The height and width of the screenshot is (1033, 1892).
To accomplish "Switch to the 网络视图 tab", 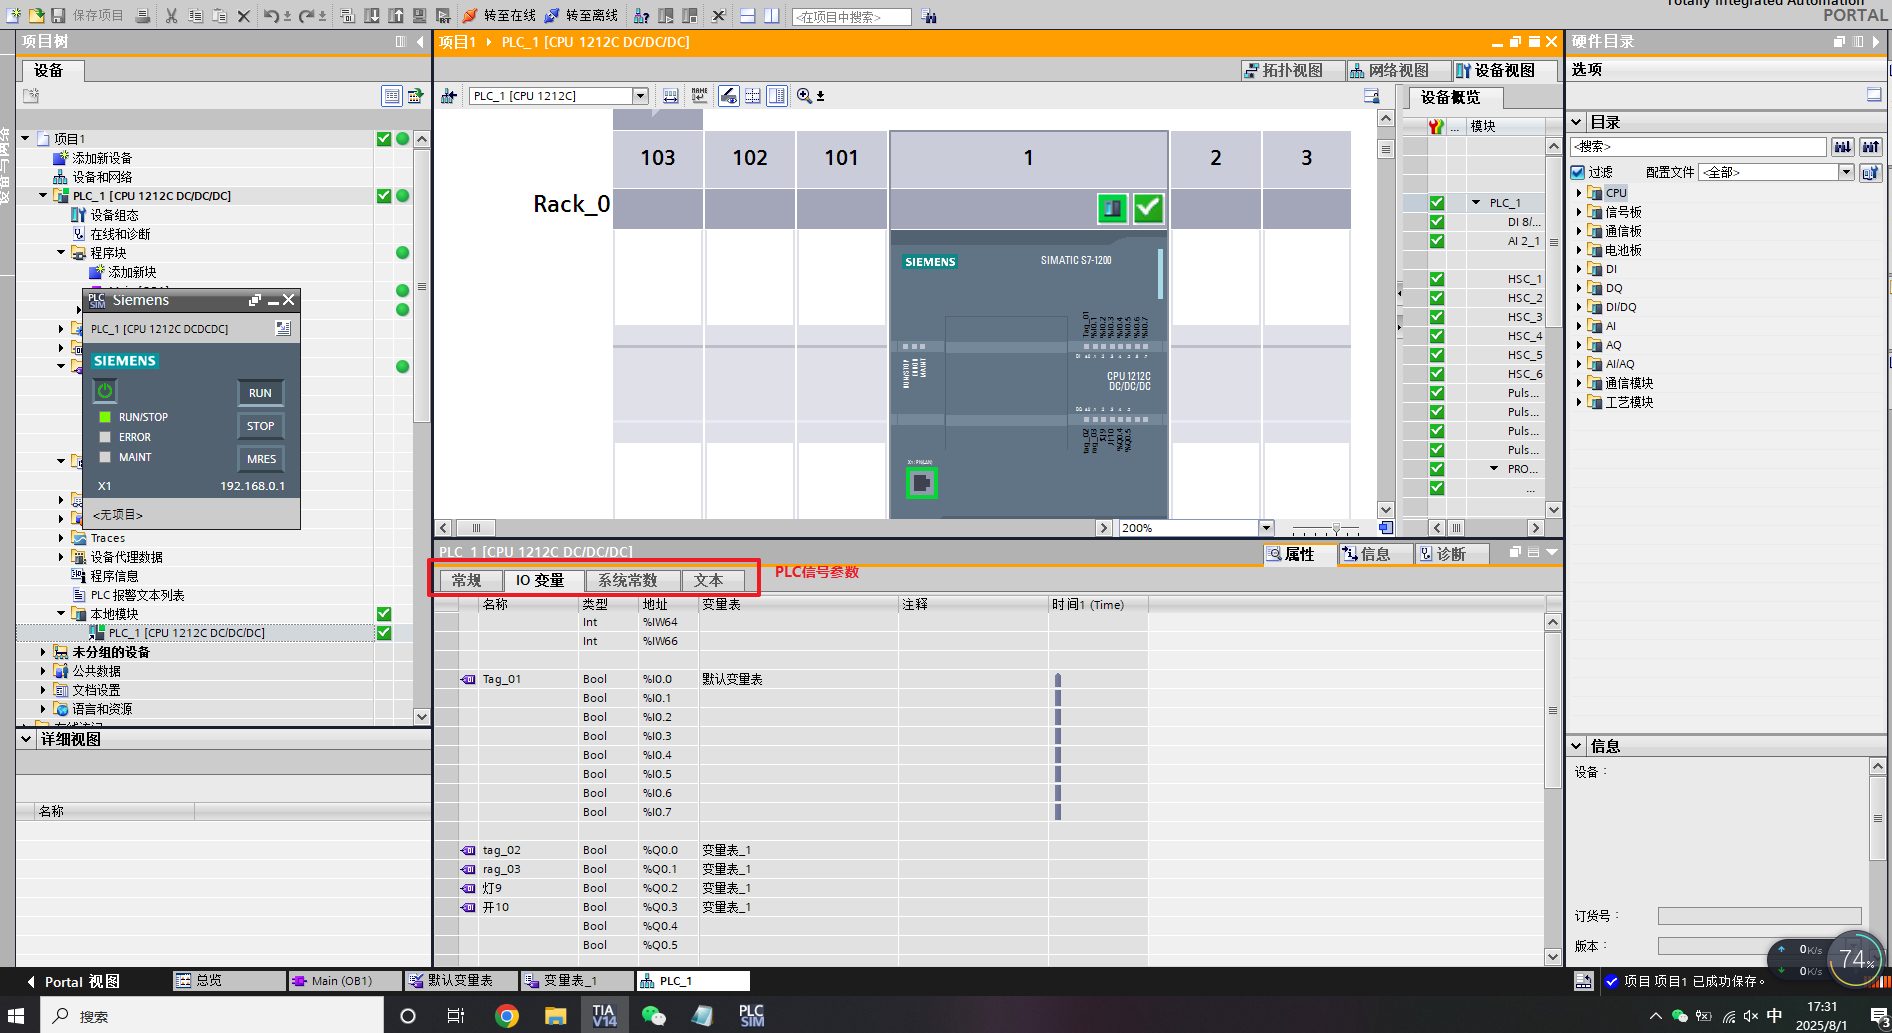I will tap(1398, 70).
